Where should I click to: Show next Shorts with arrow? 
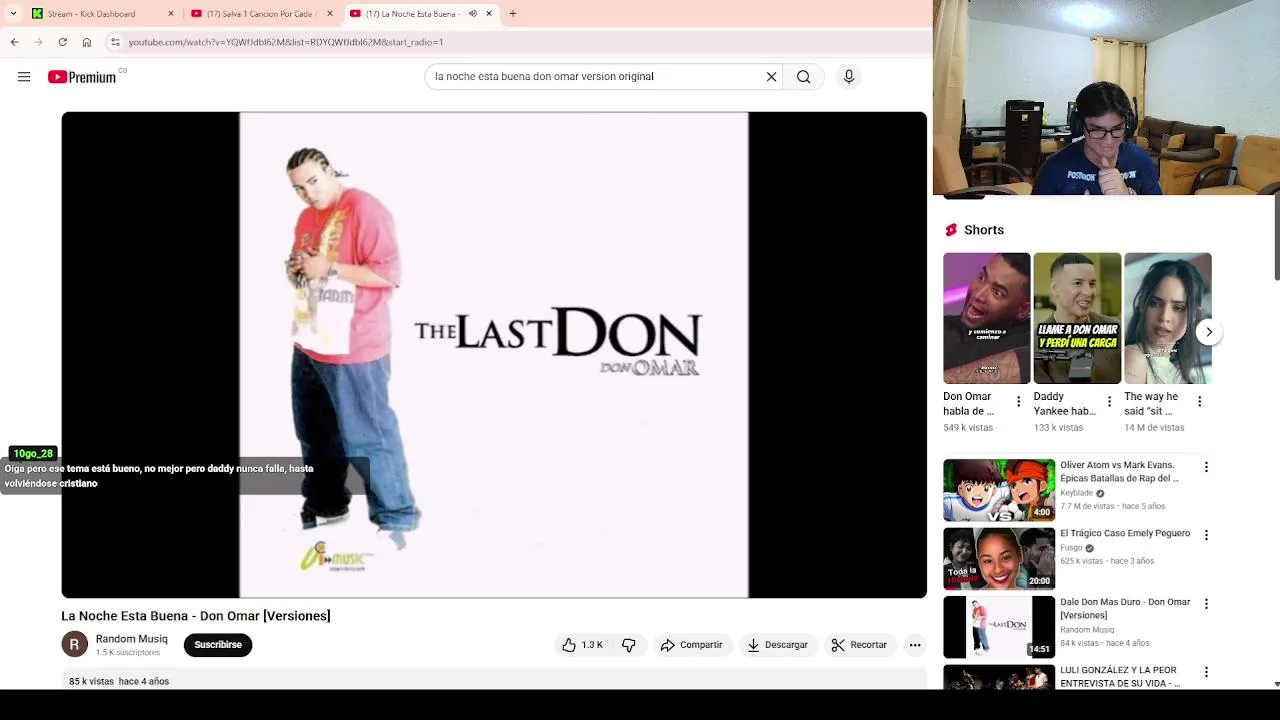pyautogui.click(x=1209, y=332)
